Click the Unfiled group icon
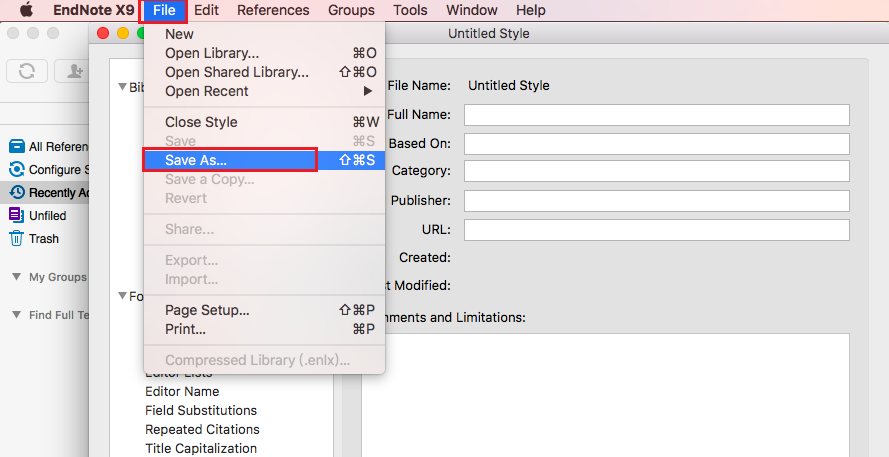This screenshot has height=457, width=889. [x=16, y=215]
